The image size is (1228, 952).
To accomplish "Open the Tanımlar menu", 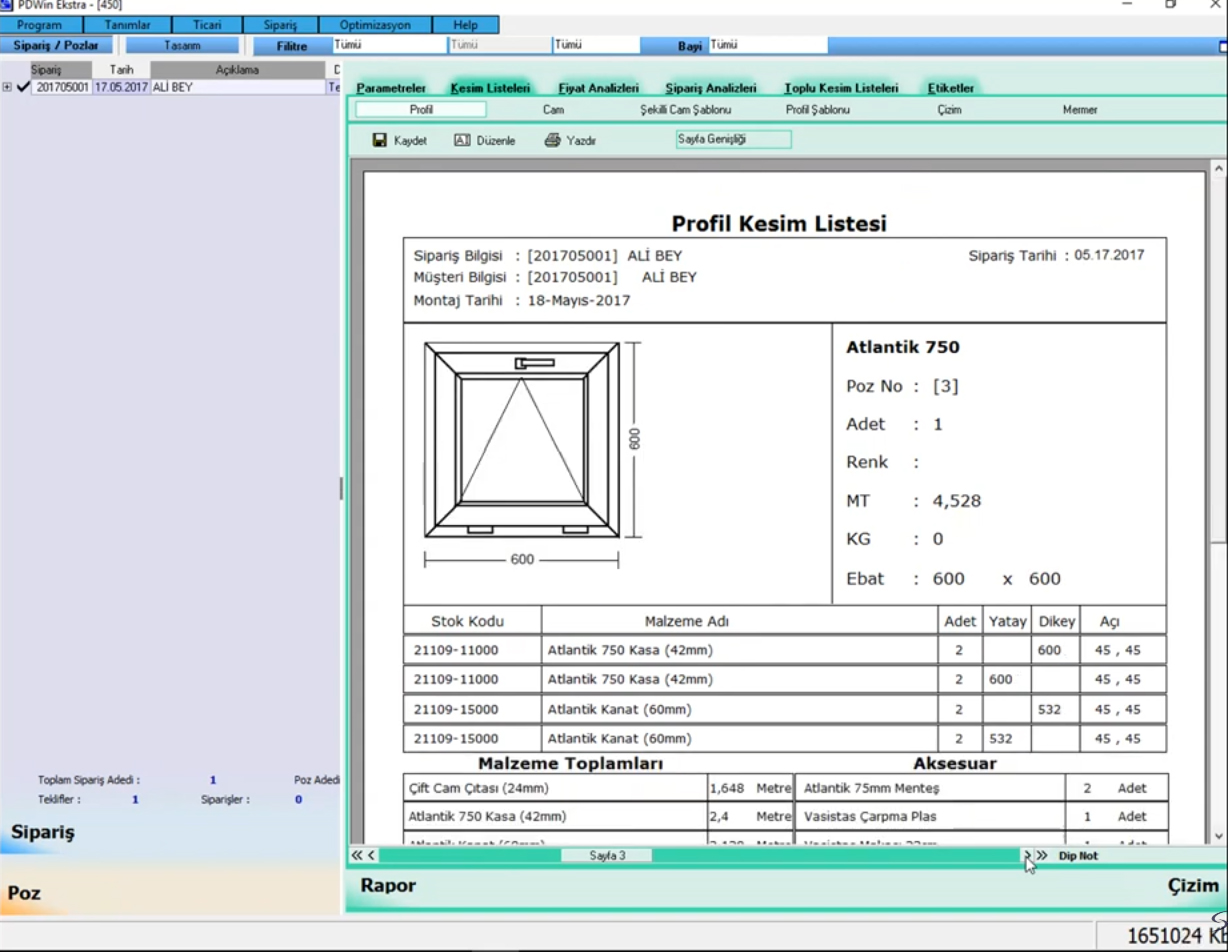I will 127,25.
